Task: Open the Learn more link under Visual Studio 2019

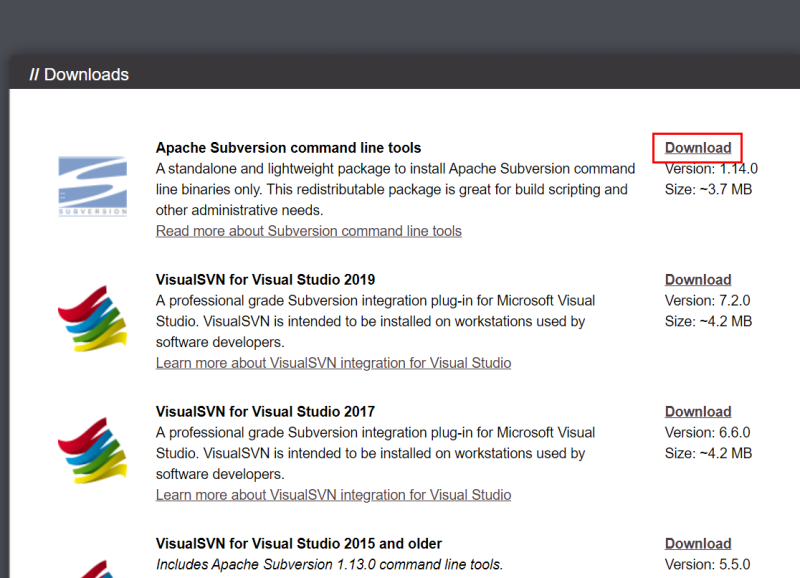Action: point(333,363)
